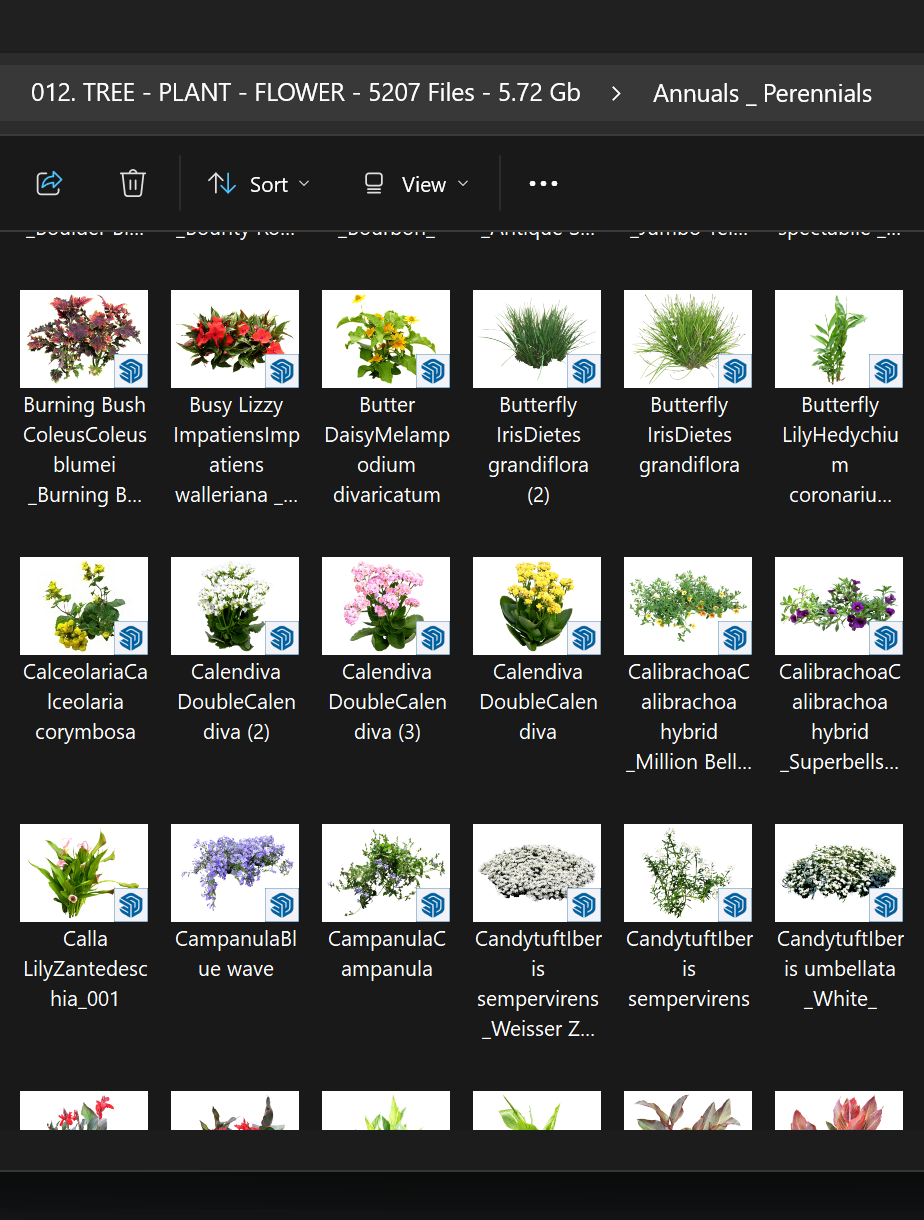Select Candytuft Iberis sempervirens Weisser Z thumbnail
924x1220 pixels.
(x=537, y=873)
